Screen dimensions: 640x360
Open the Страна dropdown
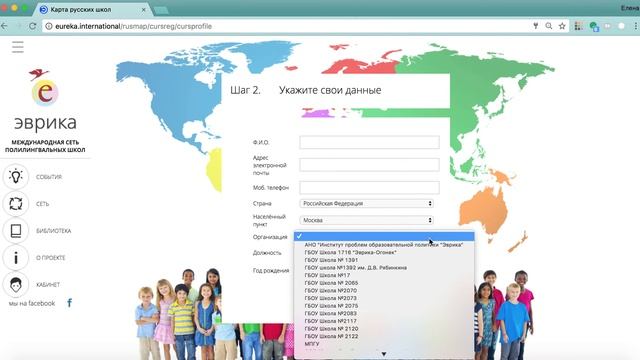367,203
